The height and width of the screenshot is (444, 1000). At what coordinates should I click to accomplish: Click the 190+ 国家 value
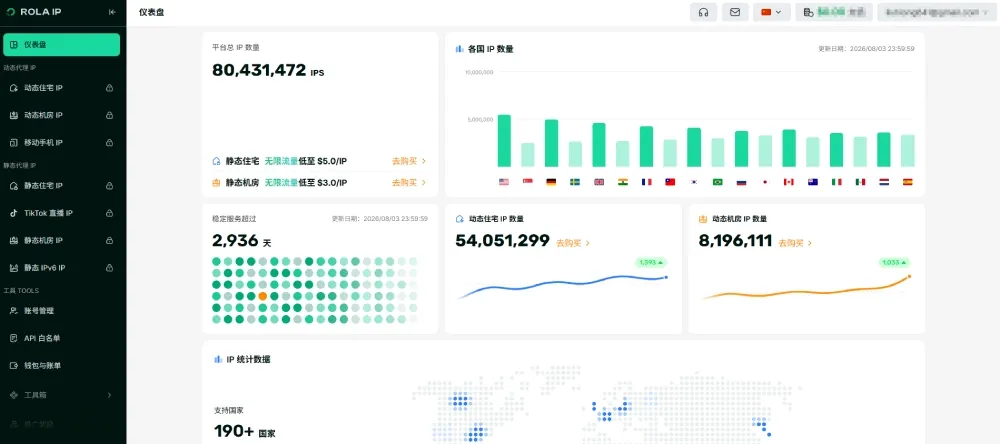[x=244, y=431]
